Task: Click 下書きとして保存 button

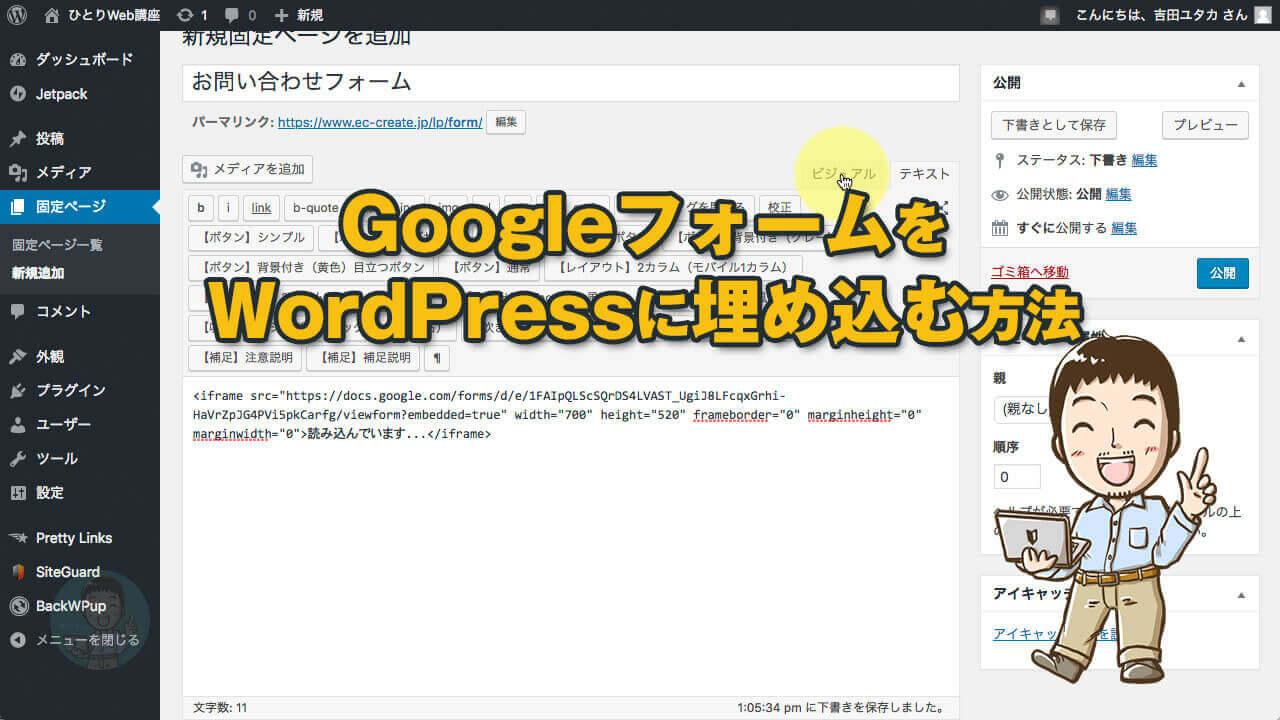Action: pyautogui.click(x=1054, y=125)
